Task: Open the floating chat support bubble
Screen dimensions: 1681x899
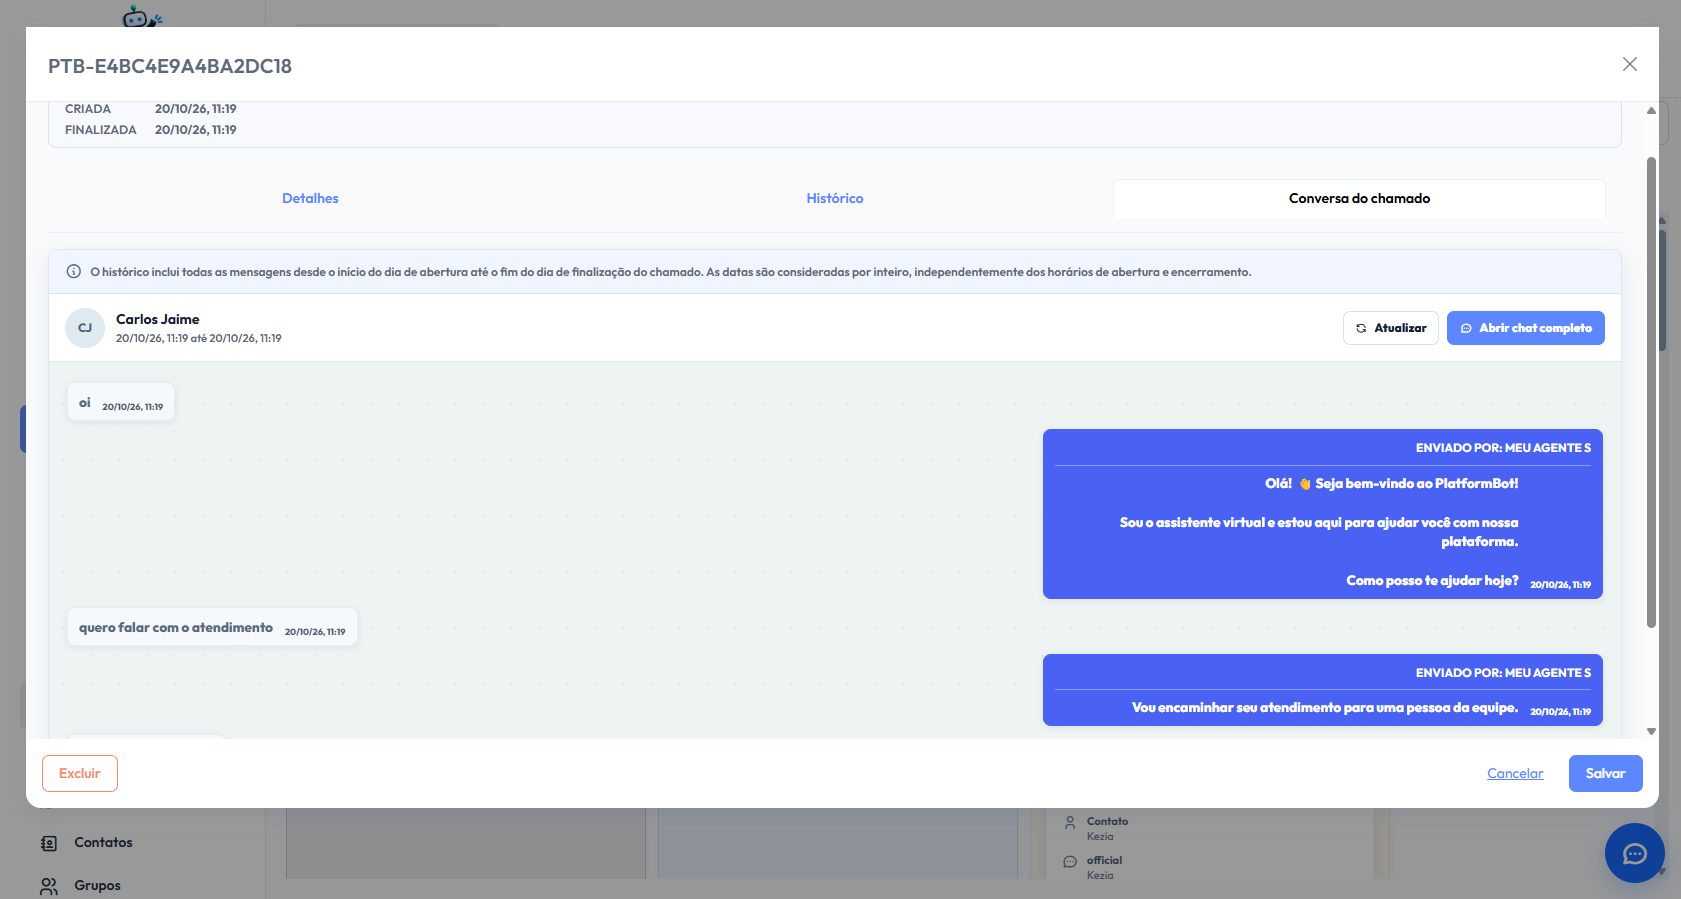Action: pyautogui.click(x=1635, y=853)
